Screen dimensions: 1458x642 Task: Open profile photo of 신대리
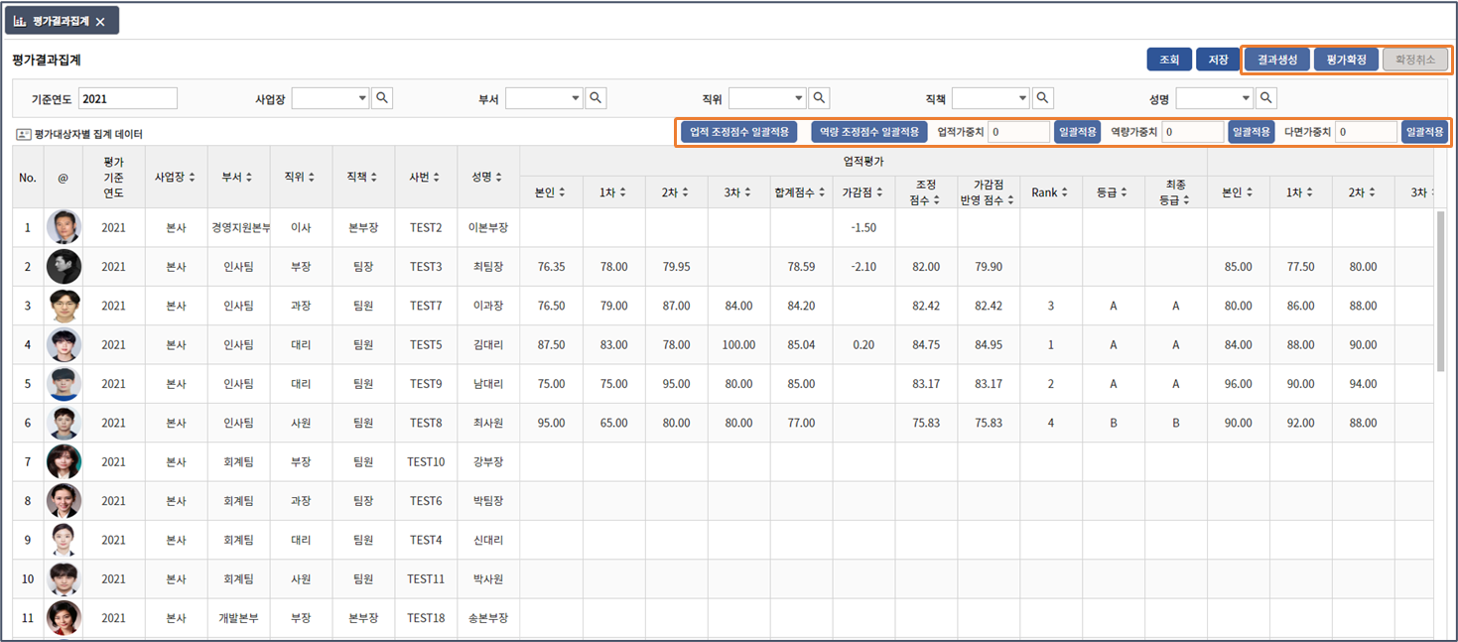[x=64, y=539]
